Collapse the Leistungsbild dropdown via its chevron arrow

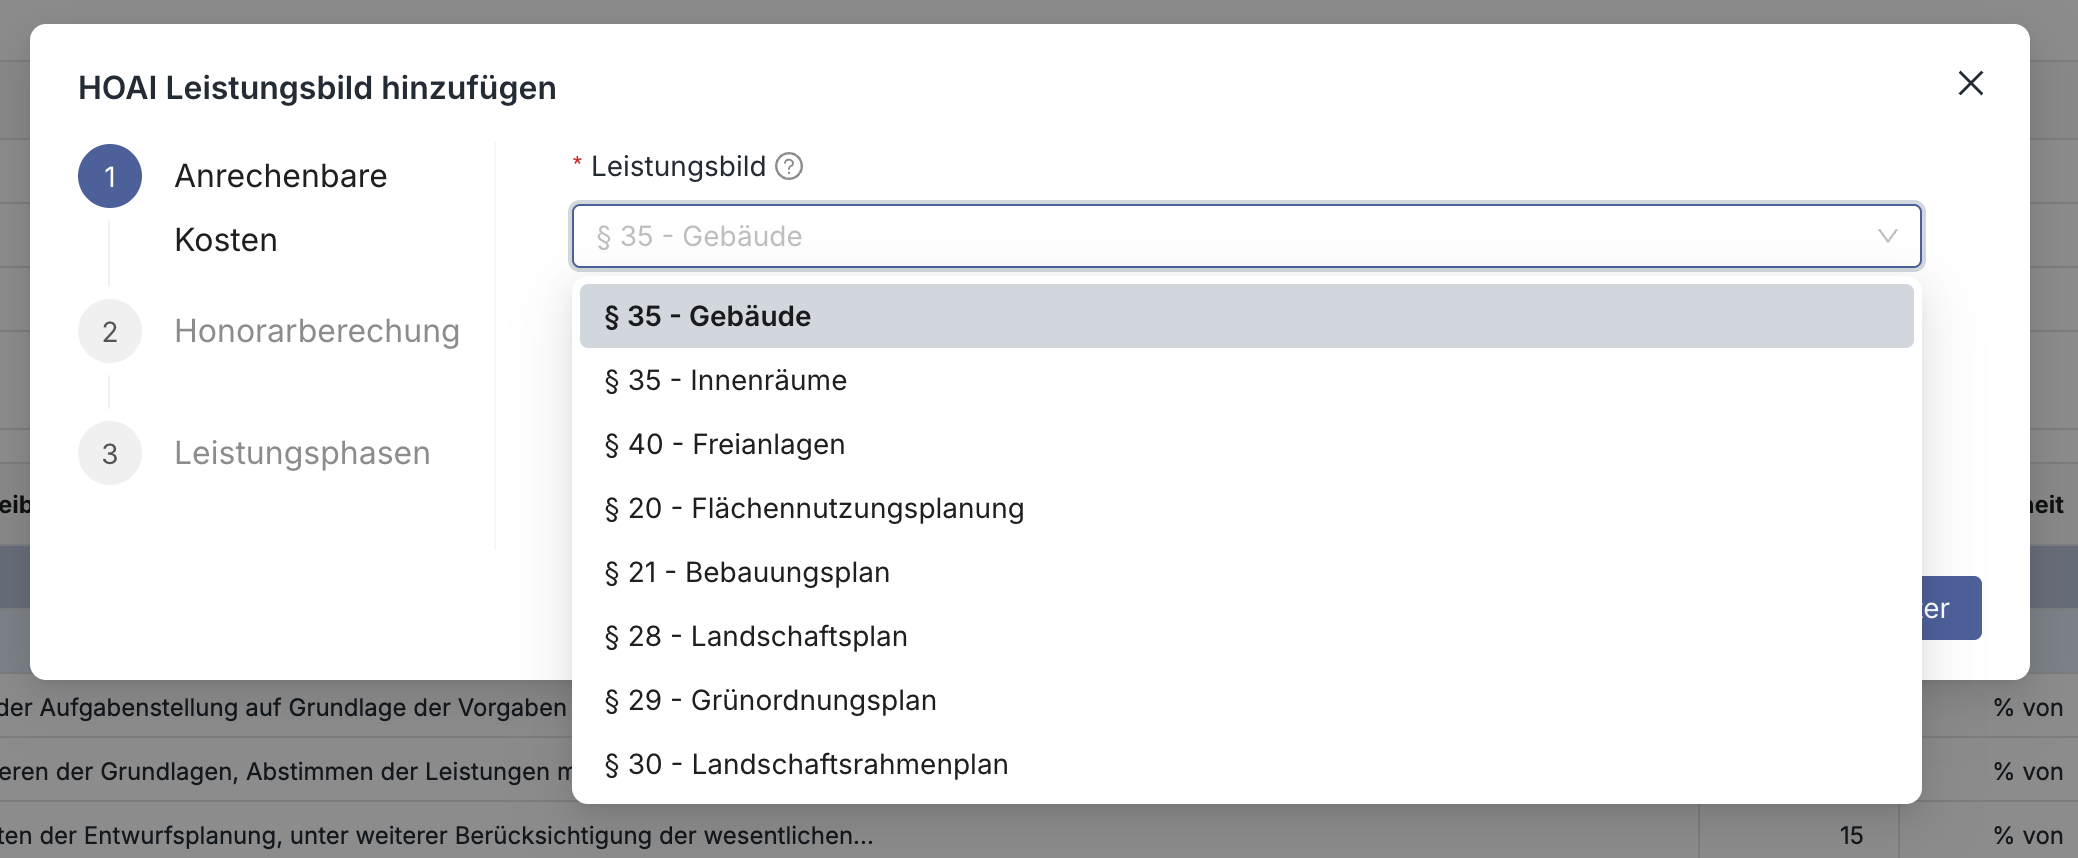(x=1887, y=236)
